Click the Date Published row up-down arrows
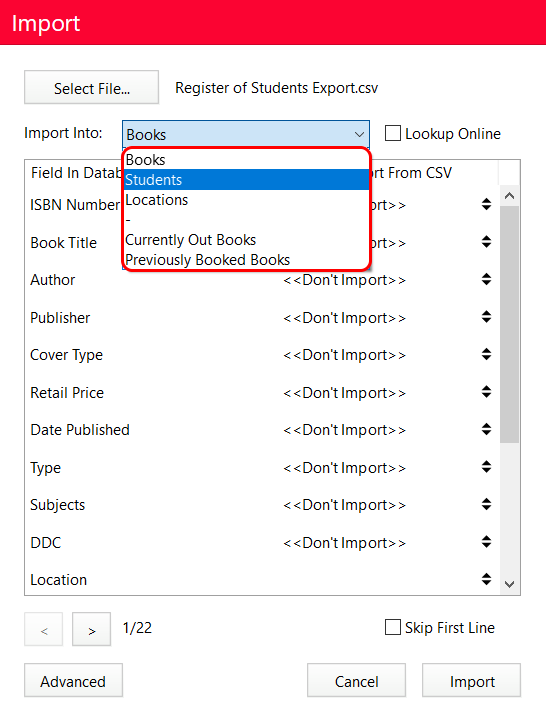 pos(486,429)
